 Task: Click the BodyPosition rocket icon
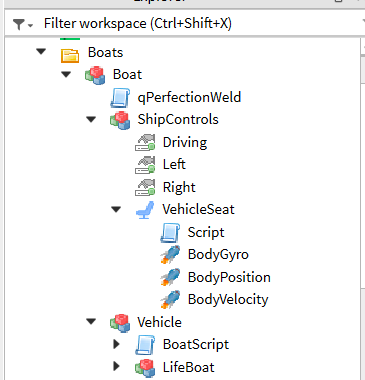(x=170, y=277)
